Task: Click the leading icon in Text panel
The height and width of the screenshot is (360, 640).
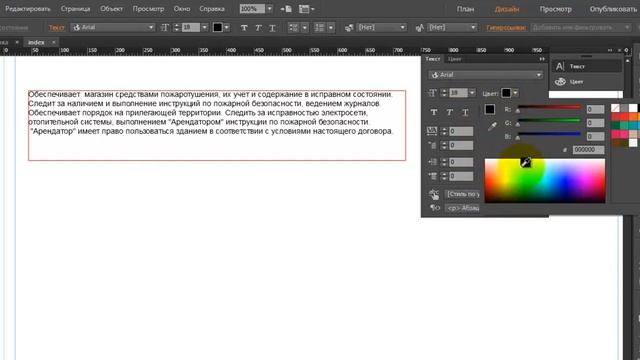Action: pos(432,145)
